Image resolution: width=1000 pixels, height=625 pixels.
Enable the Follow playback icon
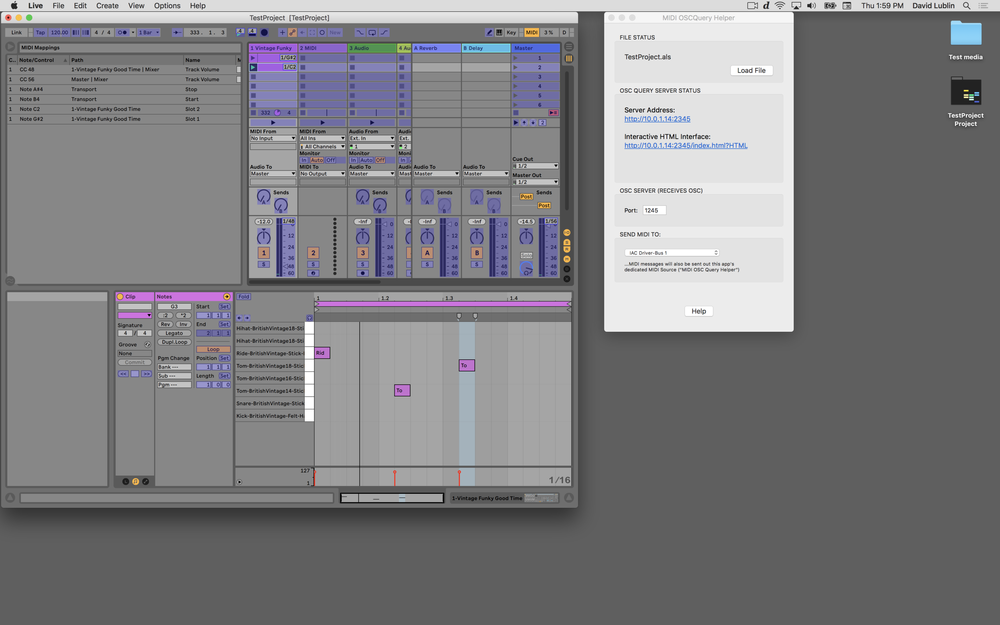177,32
